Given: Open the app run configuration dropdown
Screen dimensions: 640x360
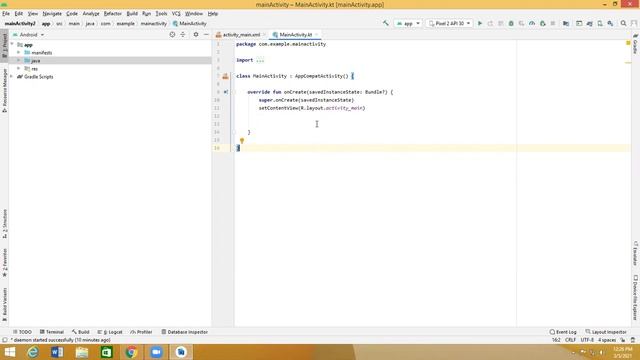Looking at the screenshot, I should 408,24.
